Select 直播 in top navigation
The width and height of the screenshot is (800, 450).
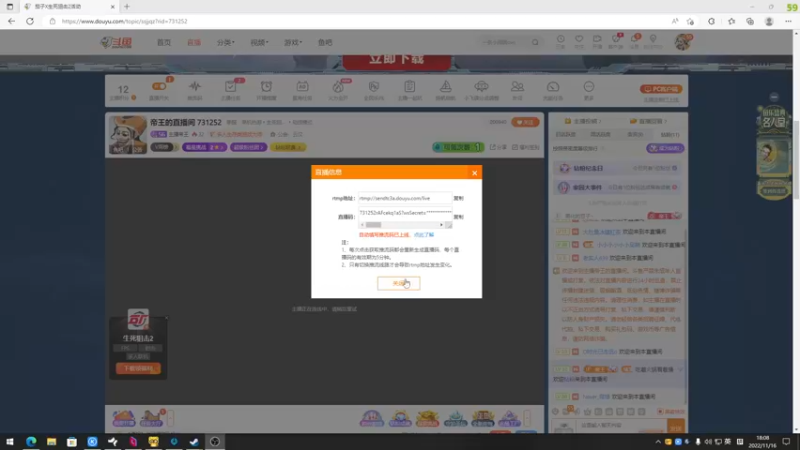[x=194, y=42]
